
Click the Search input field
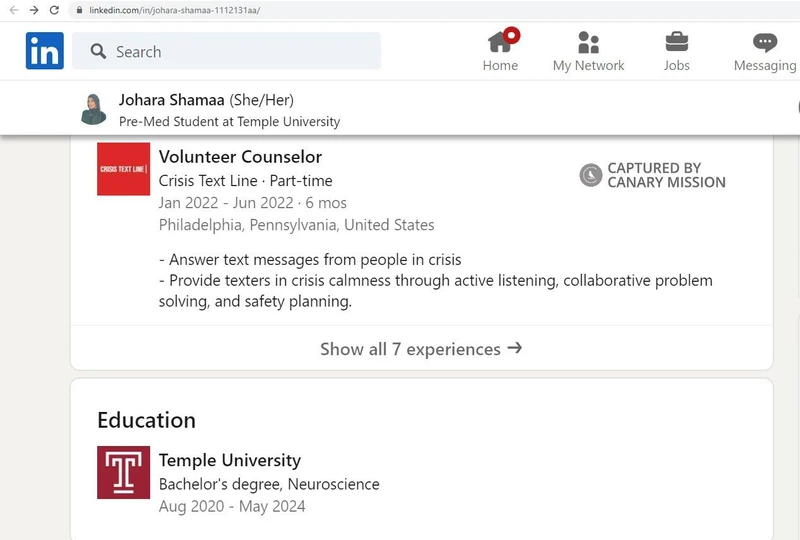coord(227,51)
